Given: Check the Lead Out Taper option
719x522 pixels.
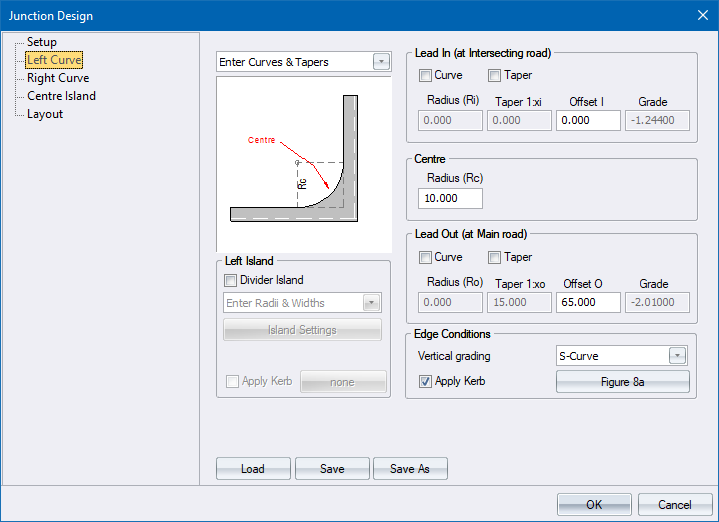Looking at the screenshot, I should pyautogui.click(x=495, y=257).
